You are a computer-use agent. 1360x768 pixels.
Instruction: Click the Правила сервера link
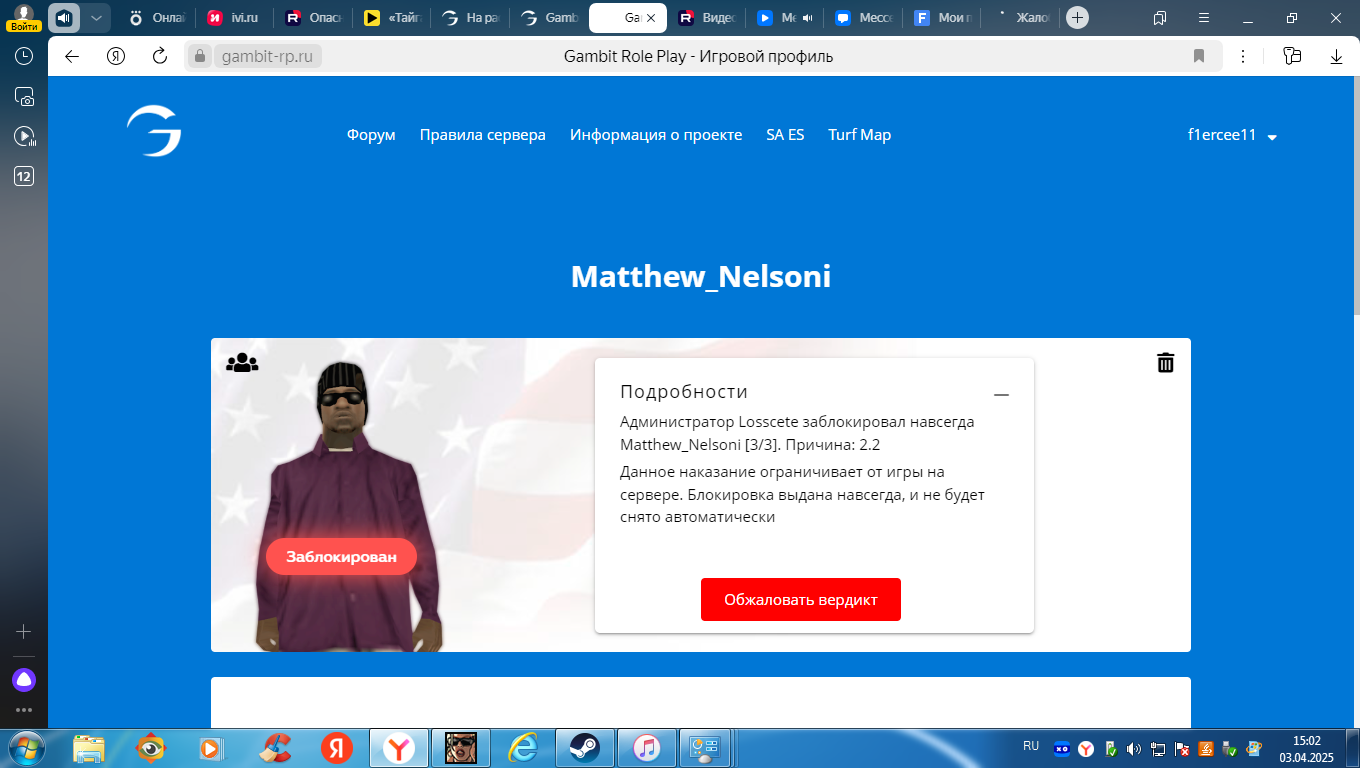click(x=482, y=135)
